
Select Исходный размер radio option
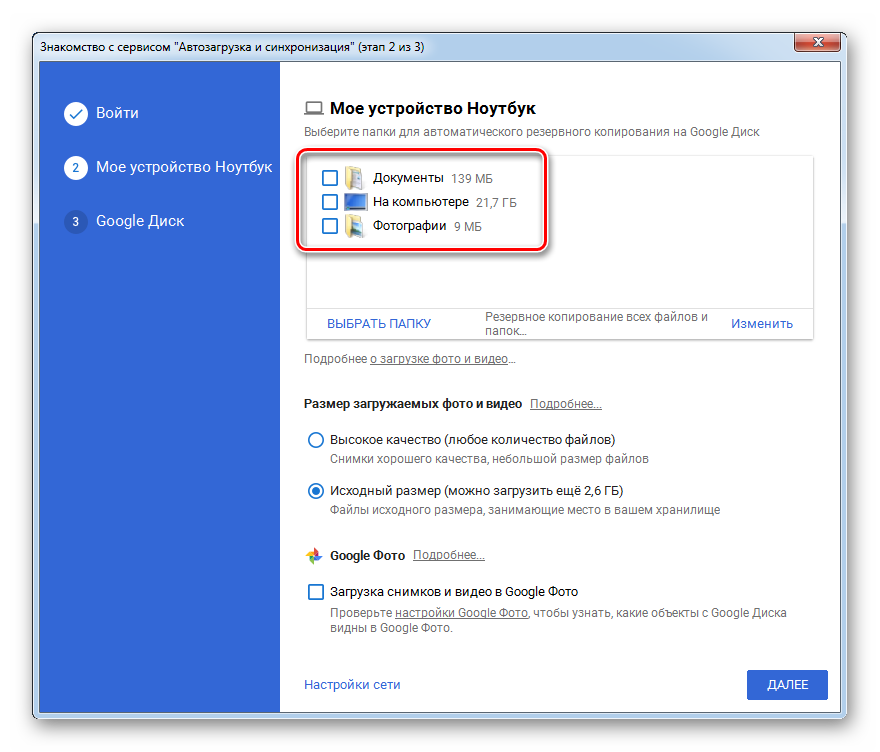316,491
